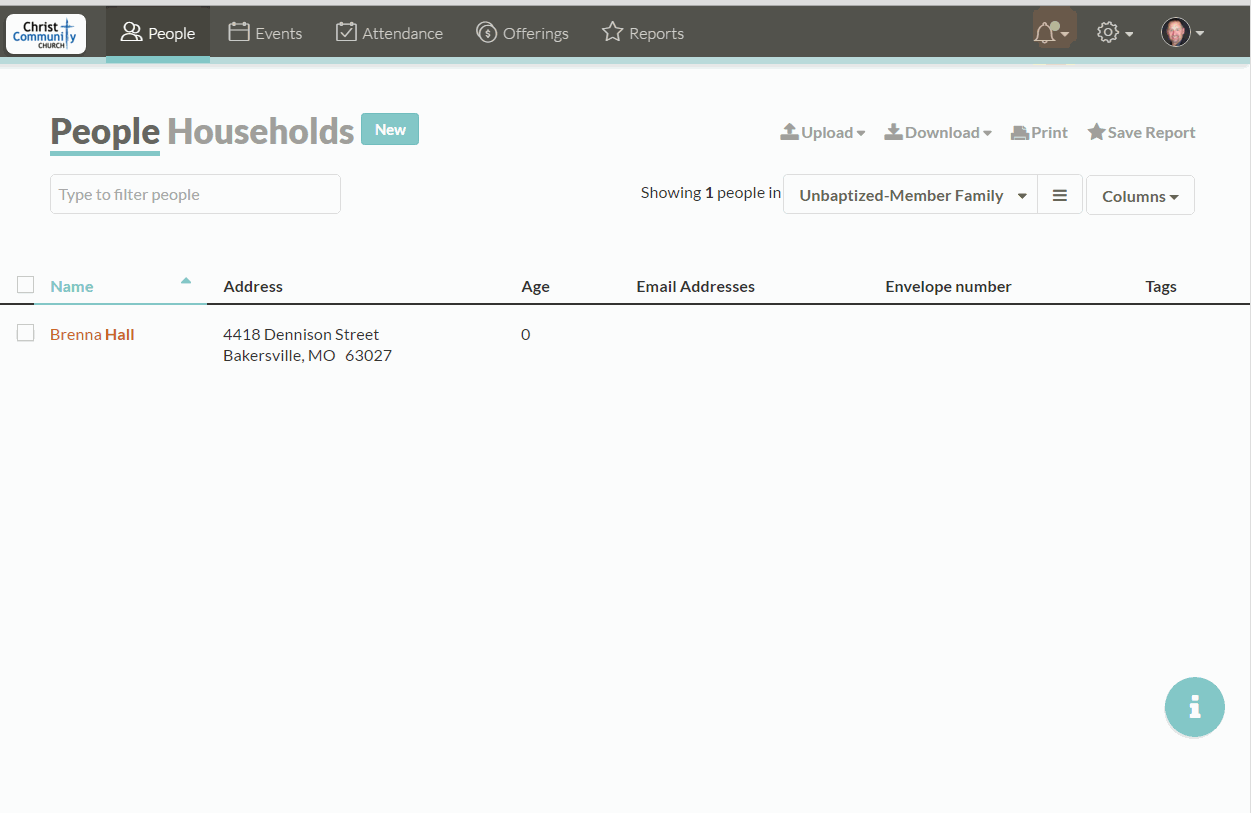This screenshot has height=813, width=1251.
Task: Open the Unbaptized-Member Family group selector
Action: (x=910, y=195)
